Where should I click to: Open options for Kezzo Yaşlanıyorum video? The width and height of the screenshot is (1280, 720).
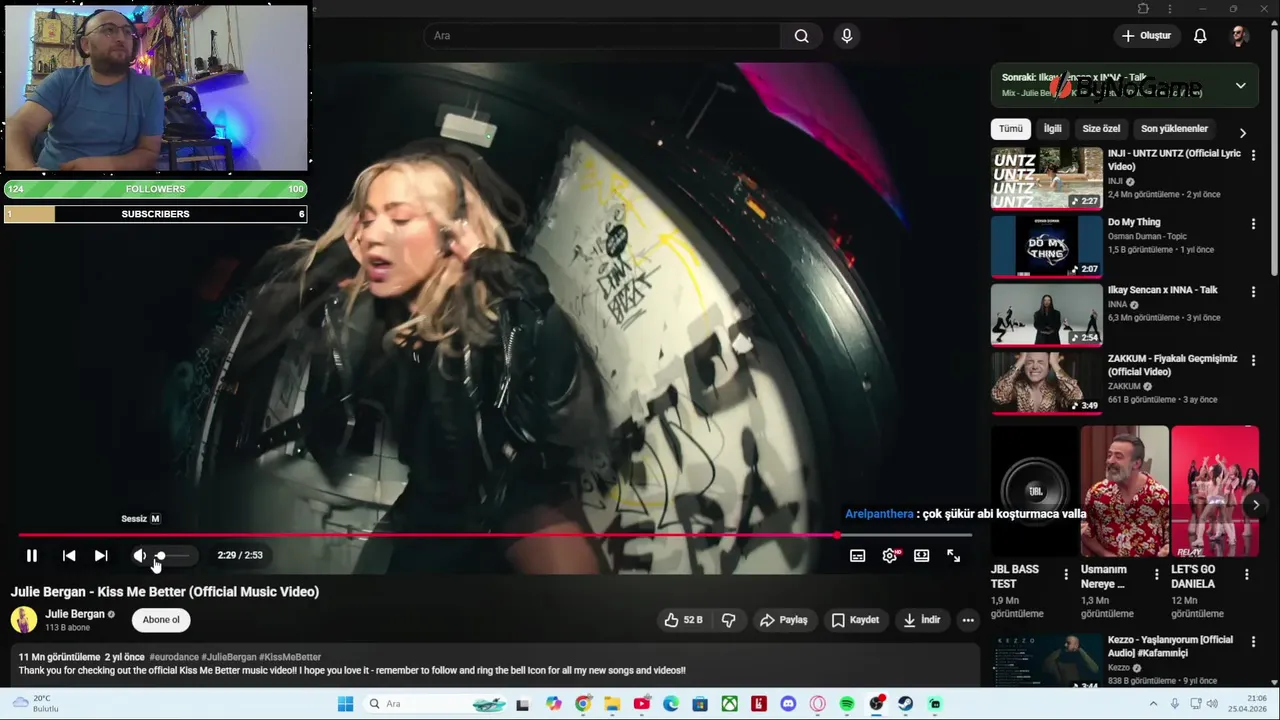point(1253,642)
